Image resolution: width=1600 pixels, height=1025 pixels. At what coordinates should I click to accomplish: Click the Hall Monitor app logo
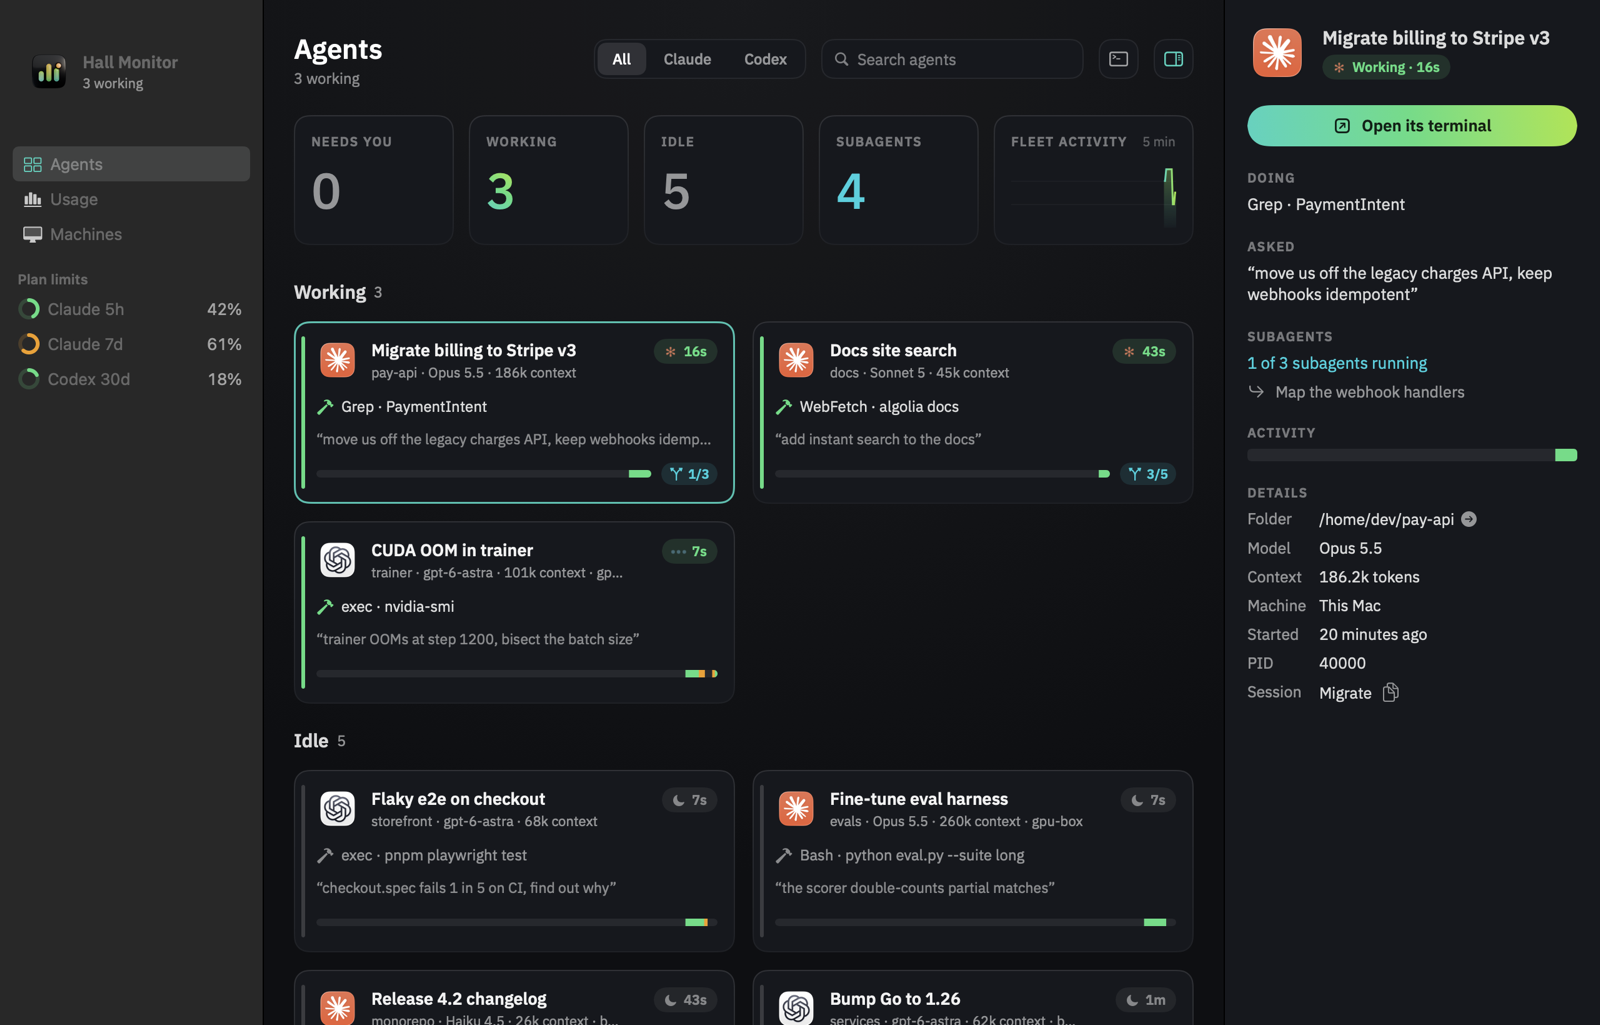click(49, 72)
